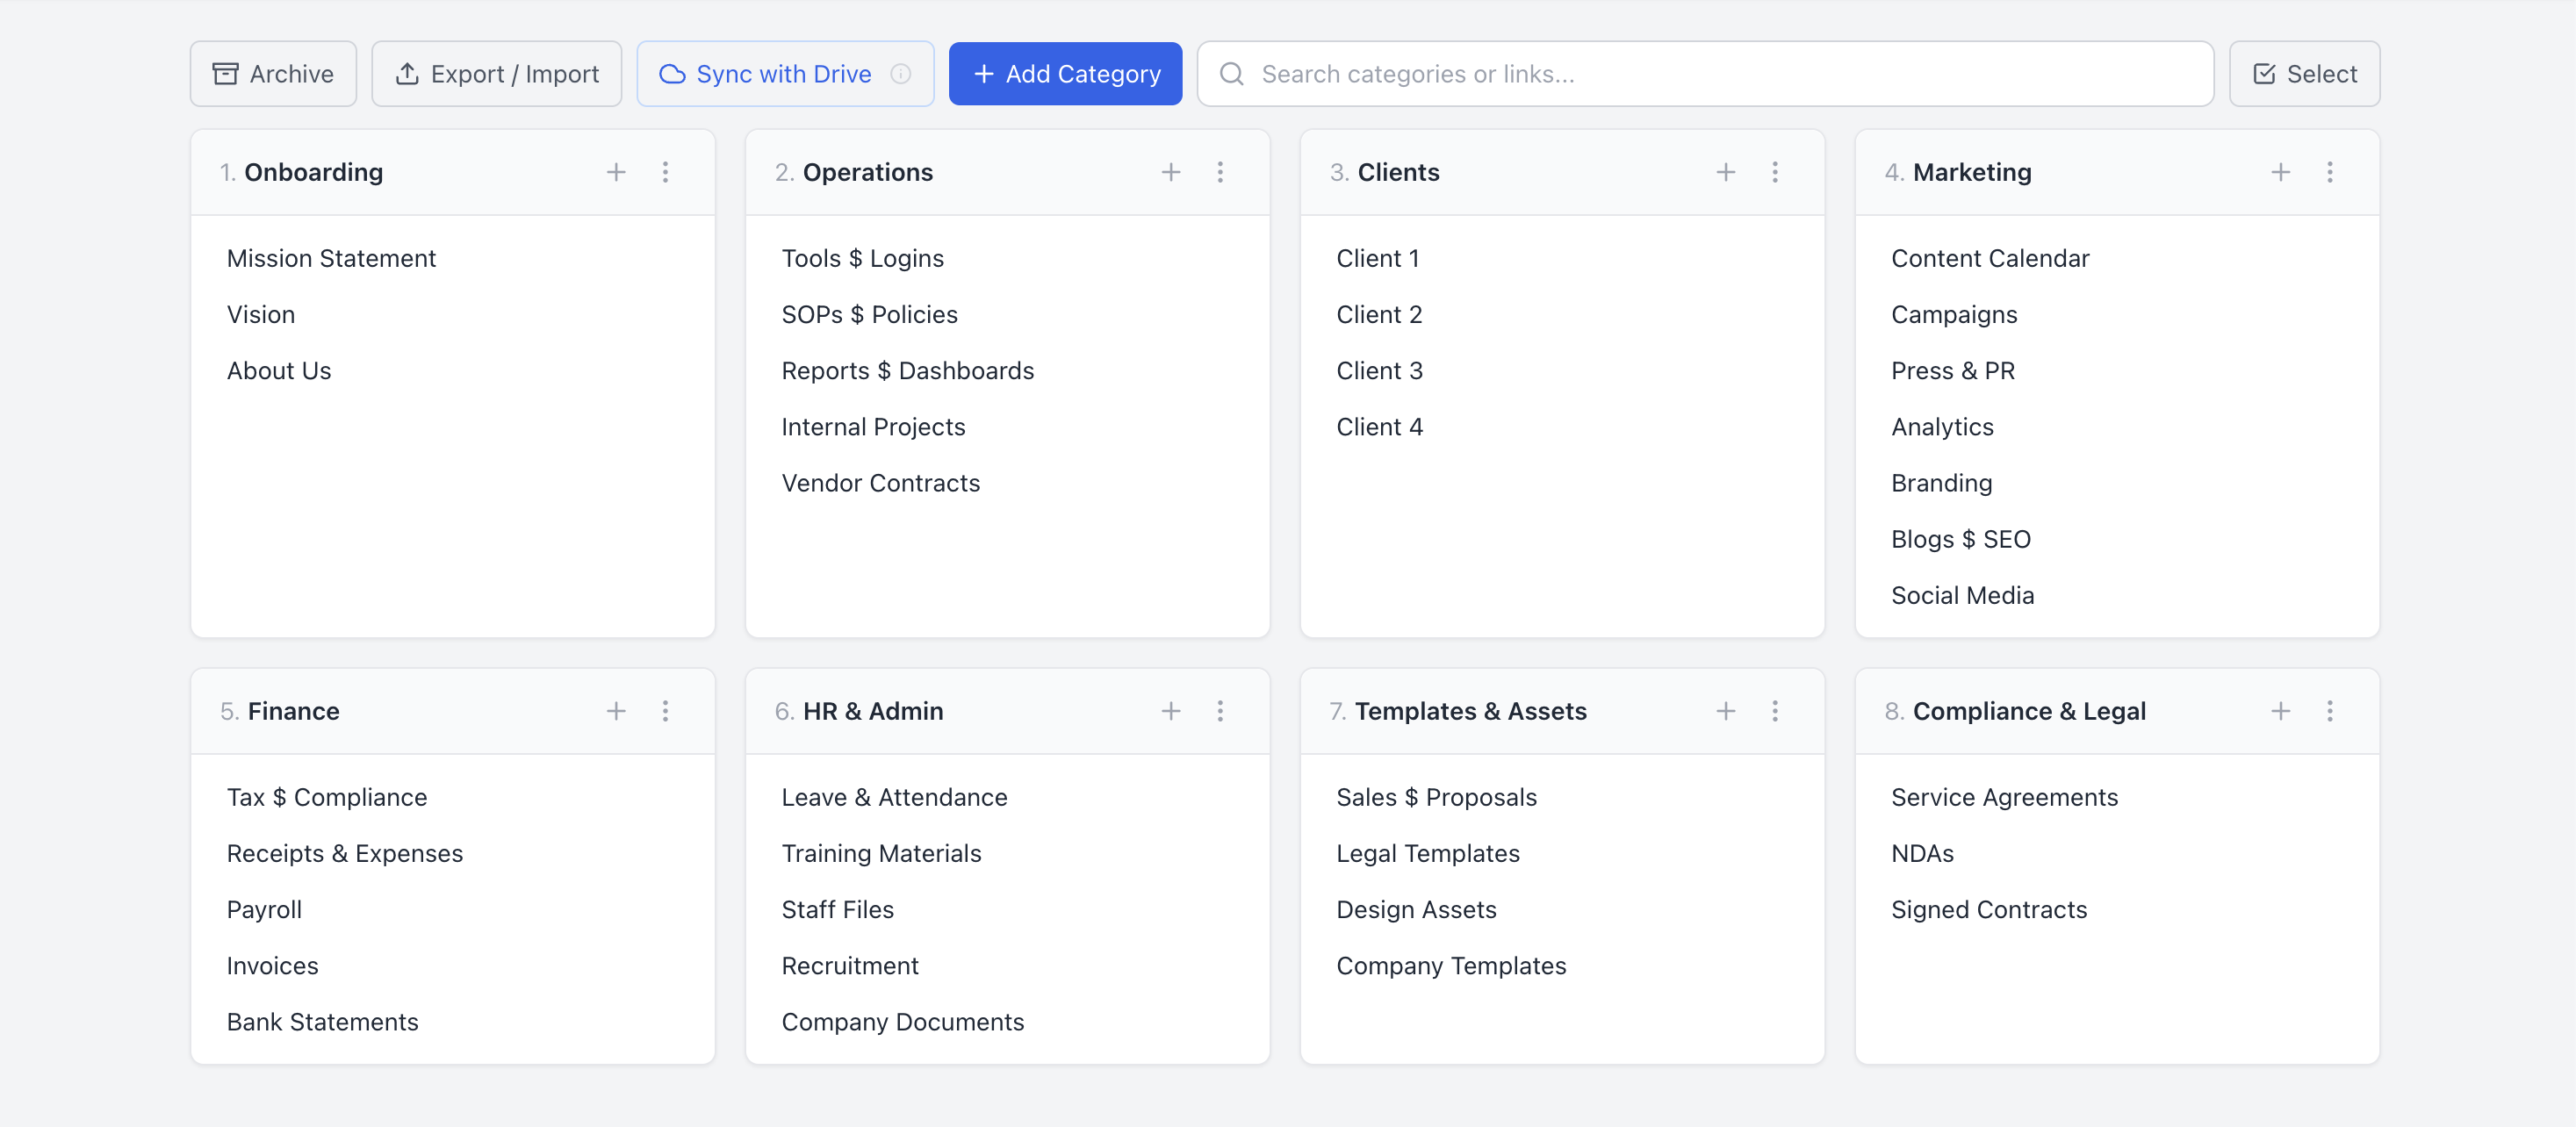Image resolution: width=2576 pixels, height=1127 pixels.
Task: Click the Add Category button
Action: [x=1065, y=74]
